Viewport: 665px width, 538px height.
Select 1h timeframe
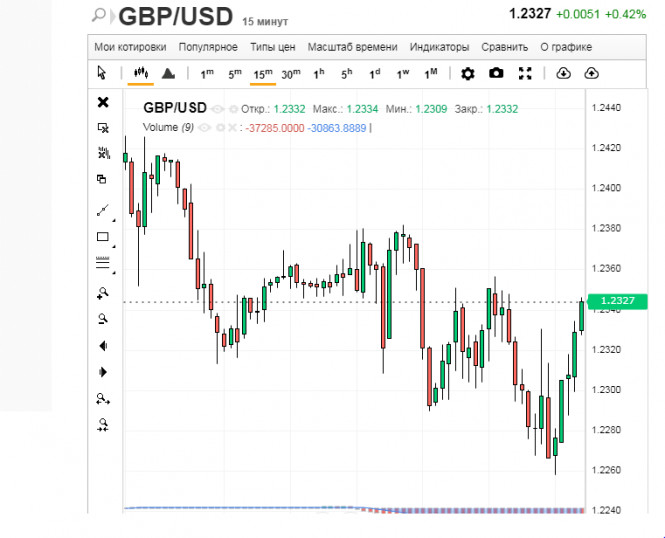[319, 74]
